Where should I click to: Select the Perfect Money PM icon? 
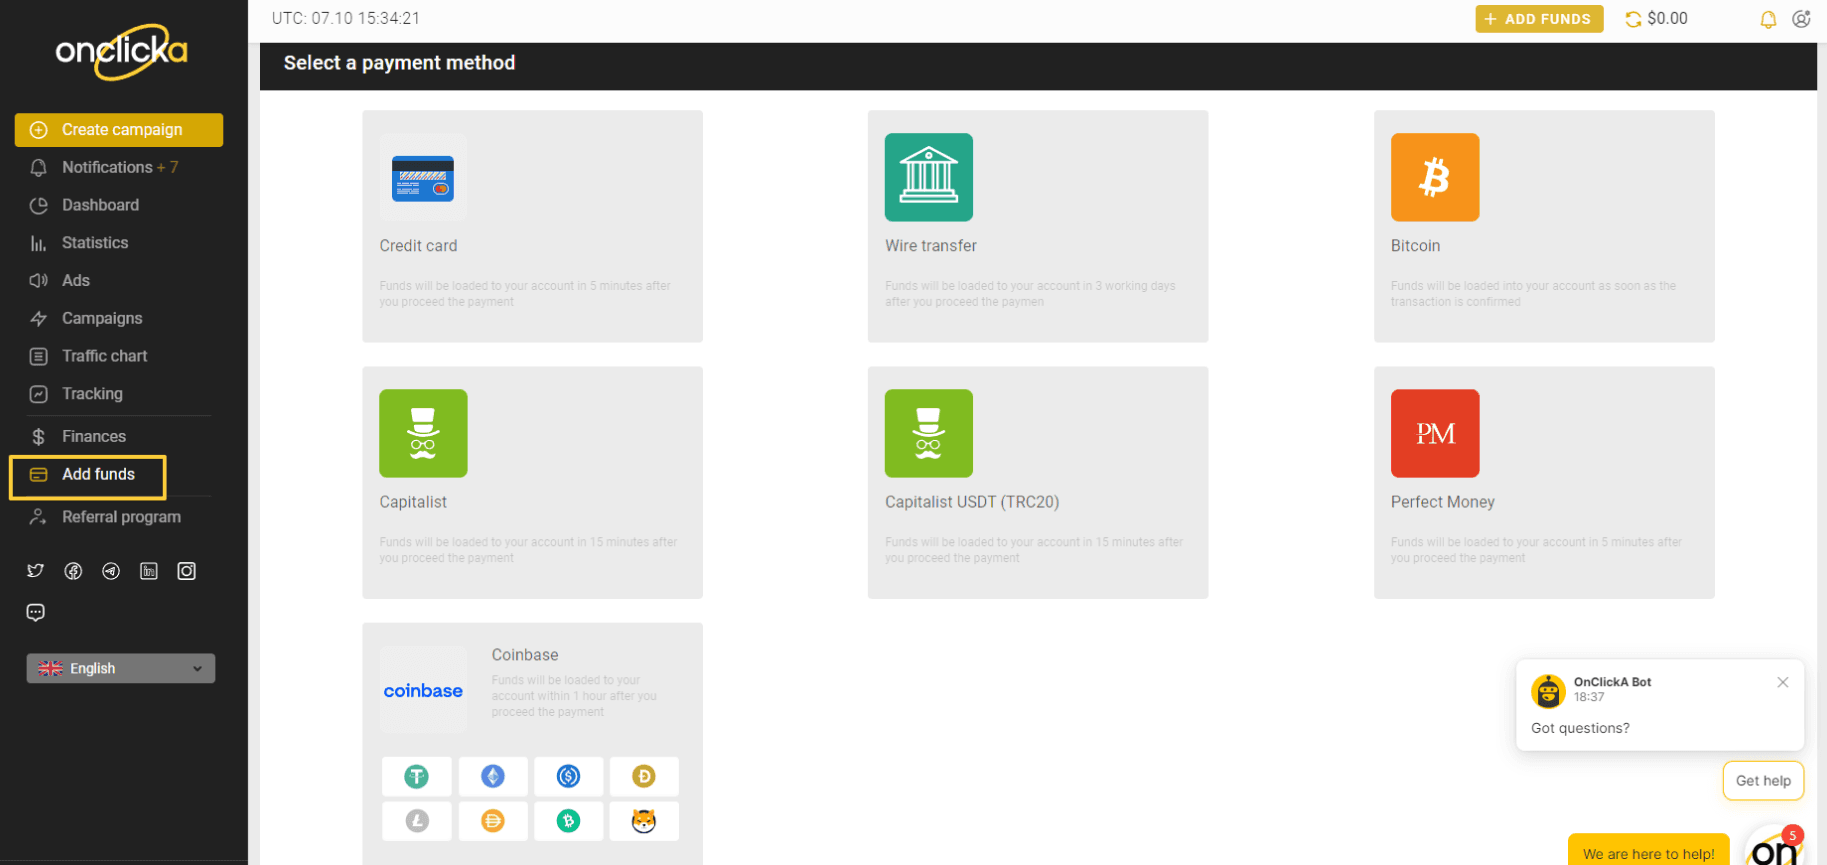(x=1434, y=433)
